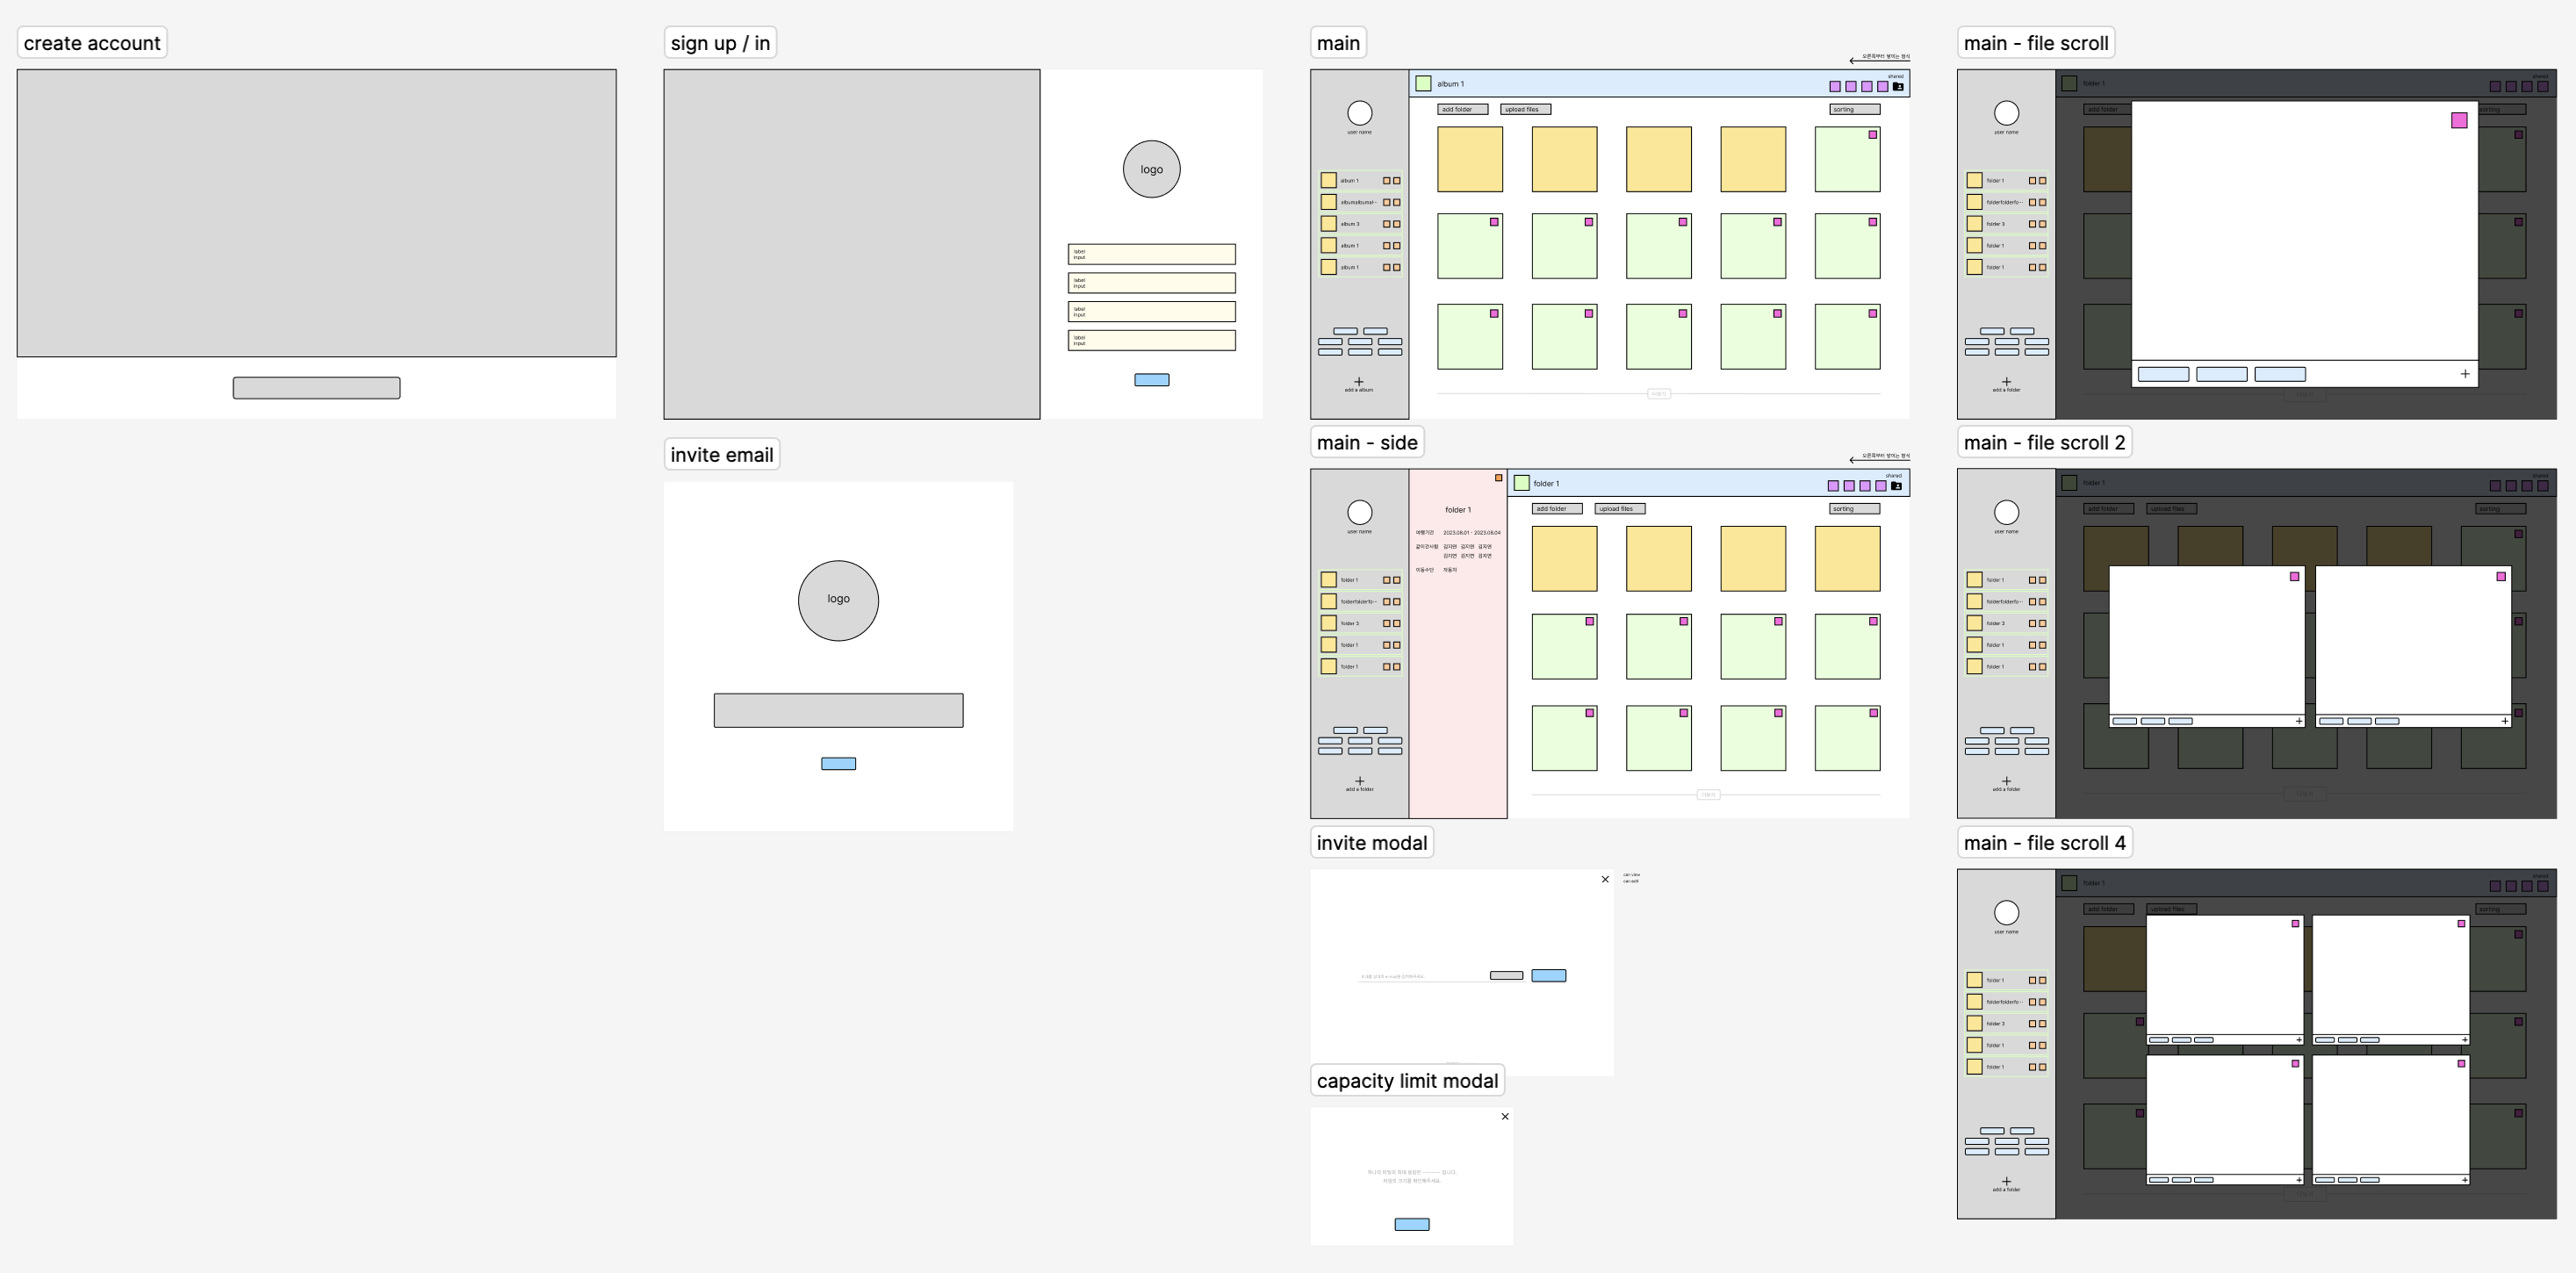This screenshot has height=1273, width=2576.
Task: Select the "capacity limit modal" frame label
Action: click(1407, 1081)
